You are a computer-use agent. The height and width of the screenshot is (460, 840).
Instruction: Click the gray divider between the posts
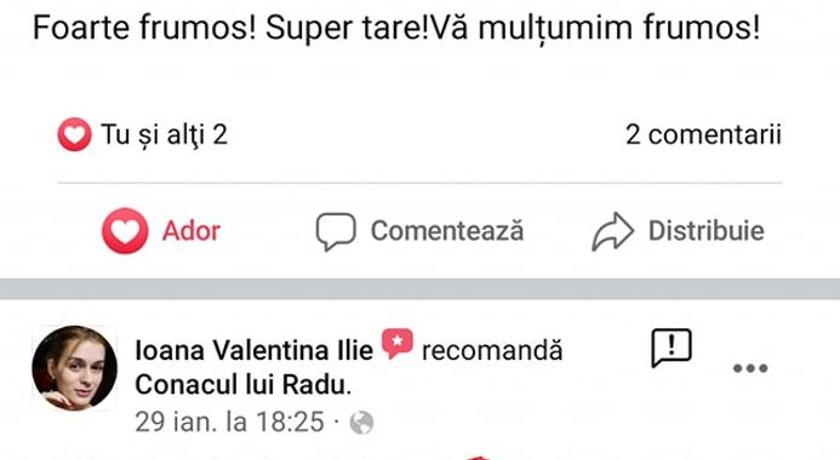coord(420,289)
